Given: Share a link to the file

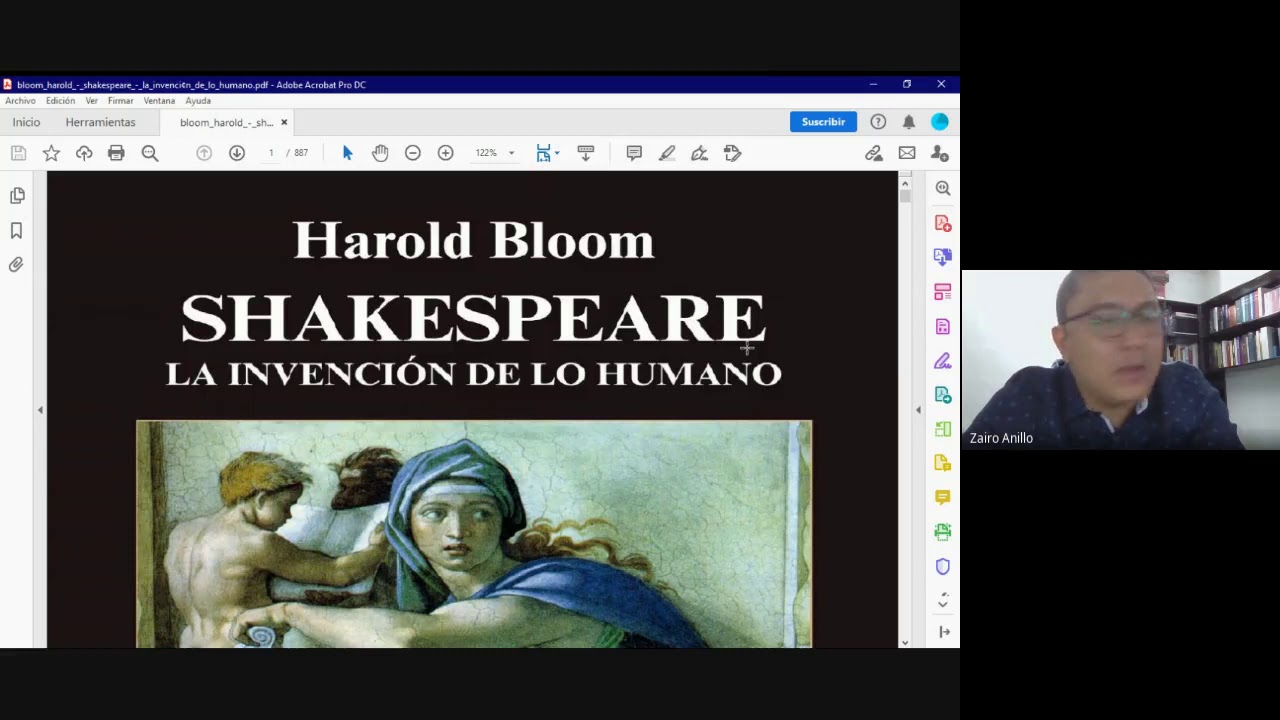Looking at the screenshot, I should click(874, 153).
